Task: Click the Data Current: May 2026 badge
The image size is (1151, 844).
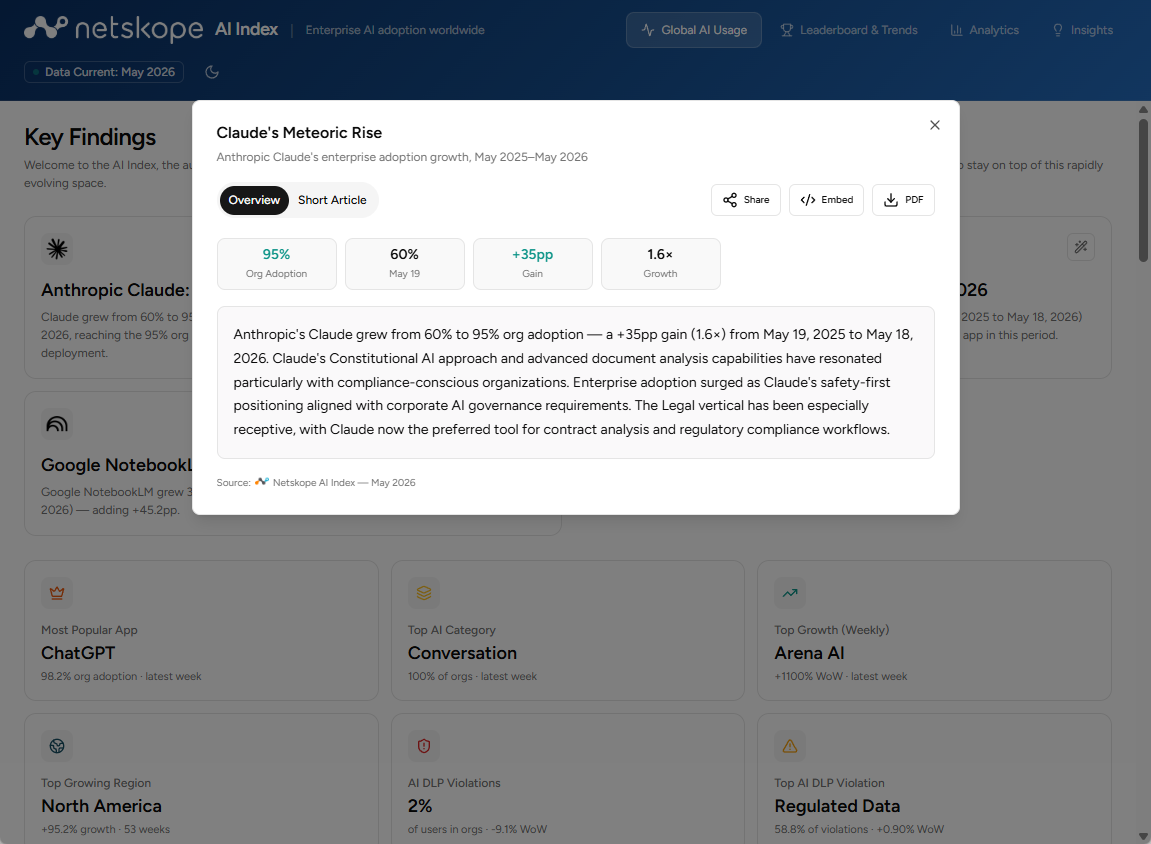Action: (x=104, y=72)
